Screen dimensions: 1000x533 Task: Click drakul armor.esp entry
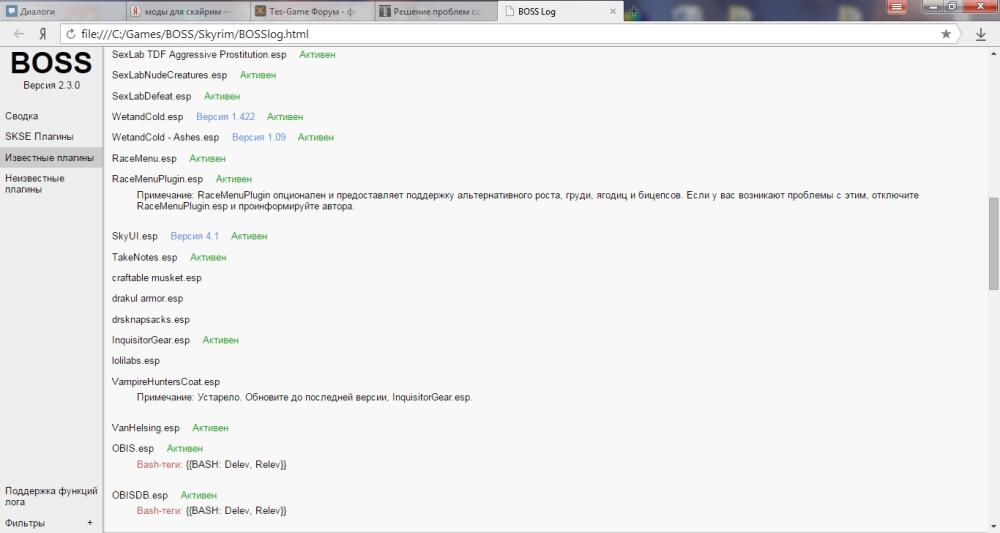click(x=147, y=298)
